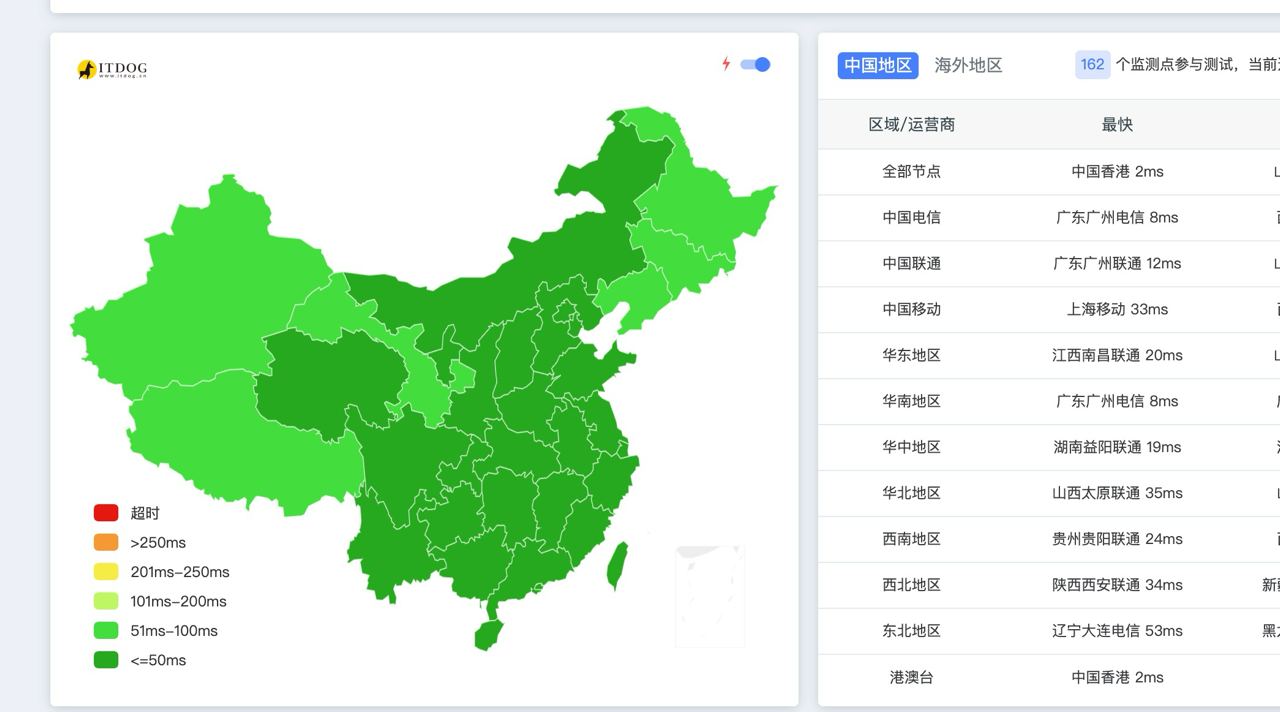Click the orange >250ms legend swatch
The height and width of the screenshot is (712, 1280).
tap(106, 543)
